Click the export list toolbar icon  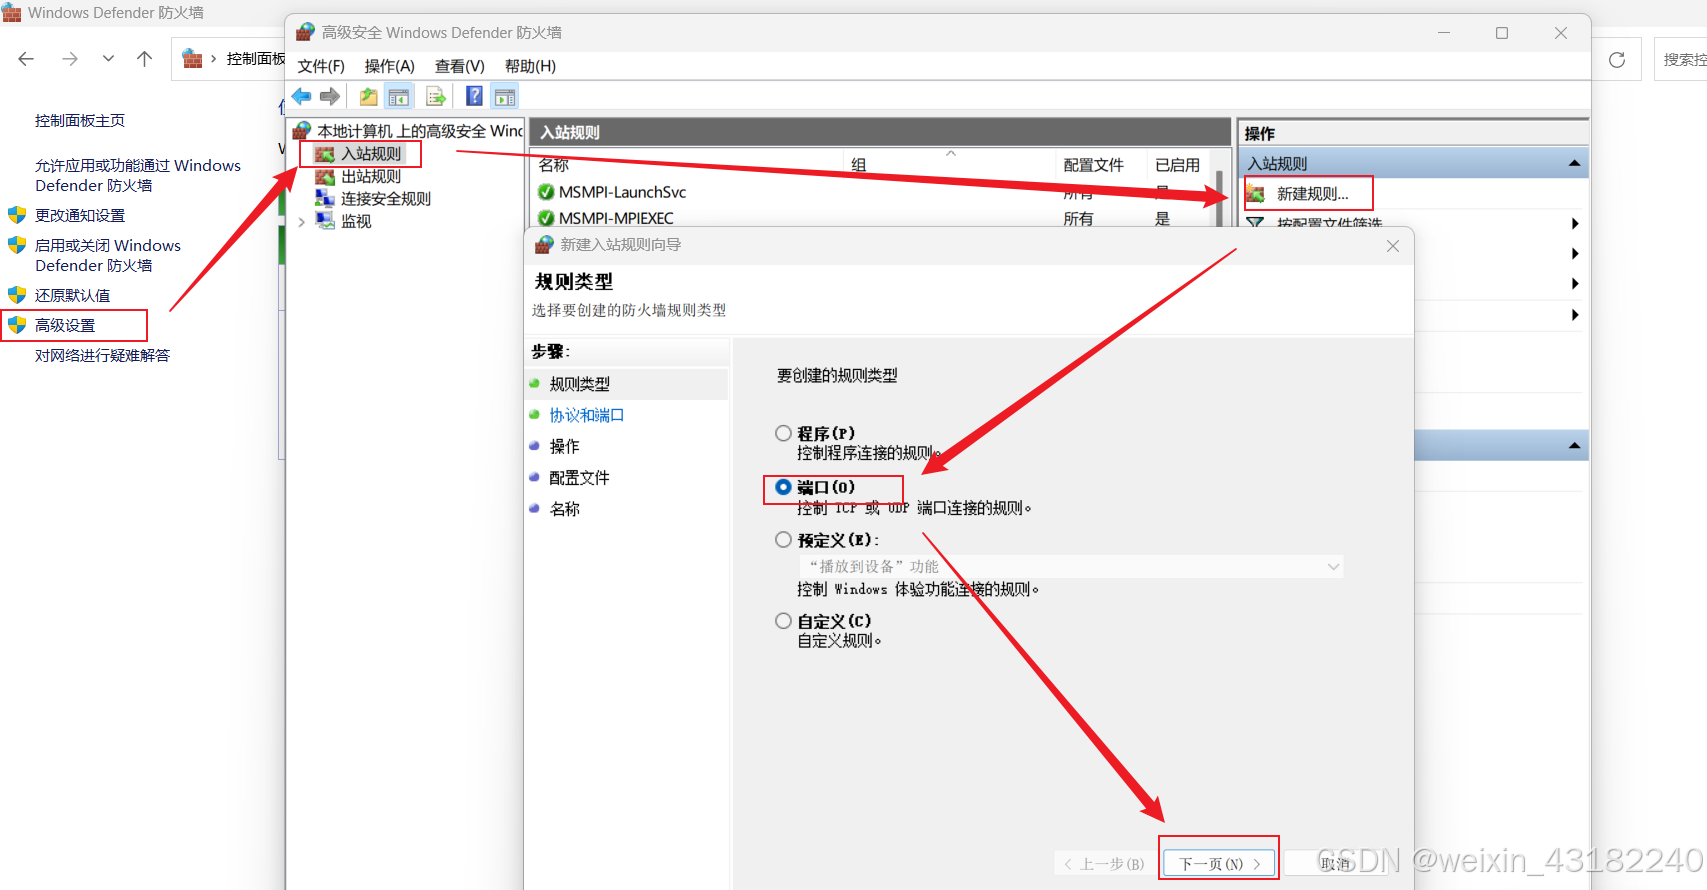coord(436,97)
